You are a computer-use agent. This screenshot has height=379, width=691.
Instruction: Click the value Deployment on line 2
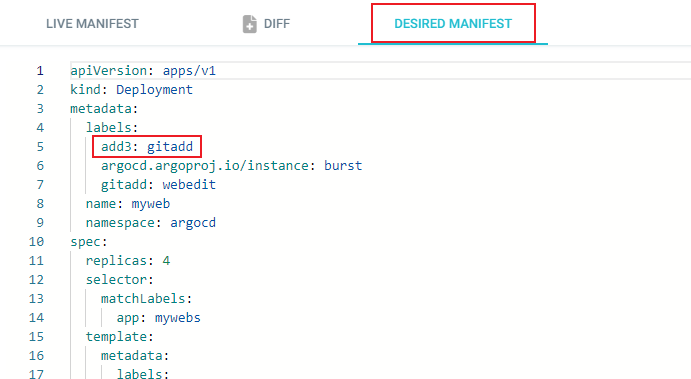pos(154,90)
